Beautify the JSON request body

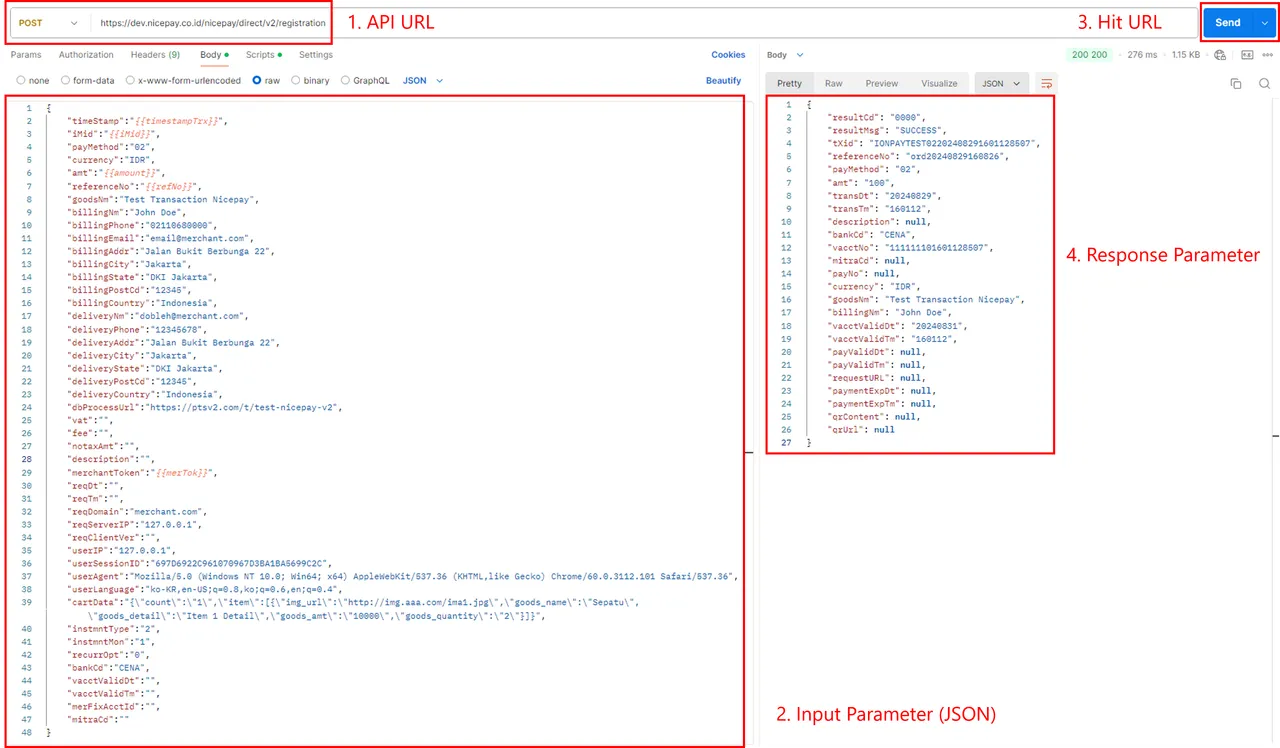723,80
